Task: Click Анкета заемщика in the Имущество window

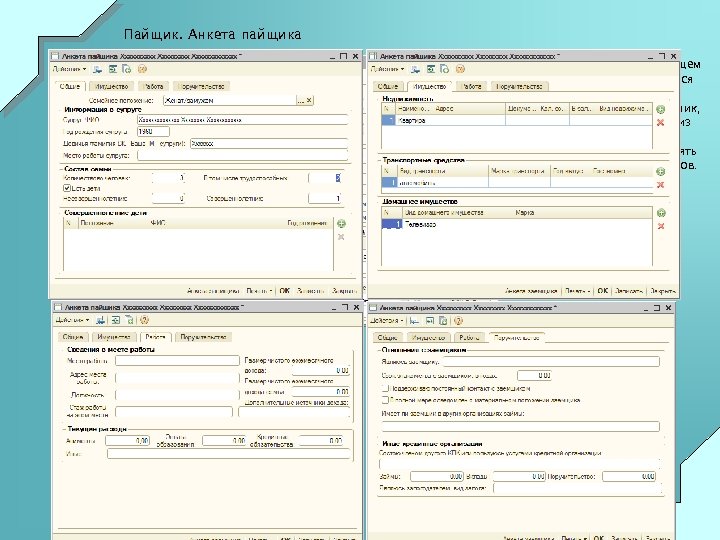Action: pyautogui.click(x=530, y=291)
